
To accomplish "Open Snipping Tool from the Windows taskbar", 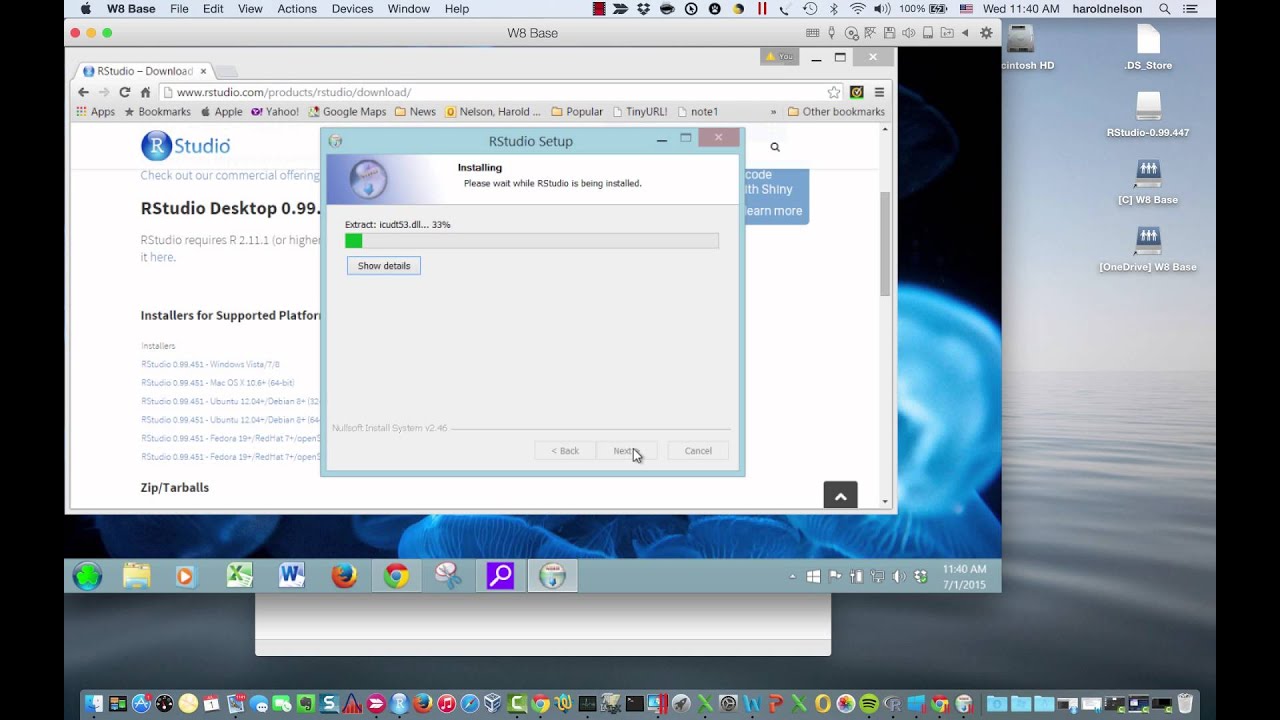I will click(x=448, y=576).
